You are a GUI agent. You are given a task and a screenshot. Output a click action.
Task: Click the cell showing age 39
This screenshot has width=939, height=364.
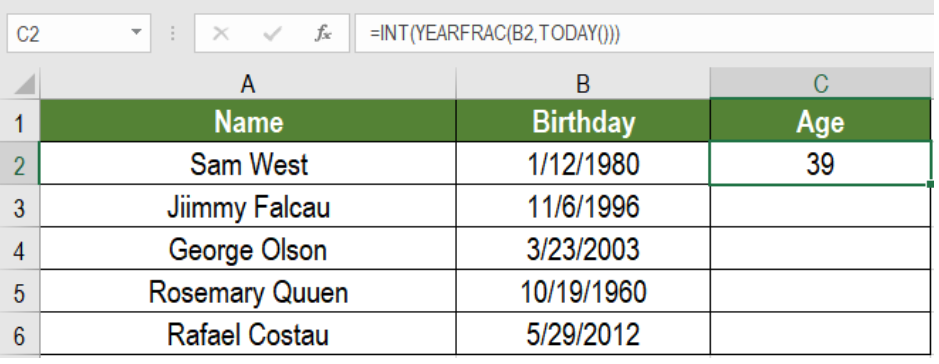tap(821, 164)
